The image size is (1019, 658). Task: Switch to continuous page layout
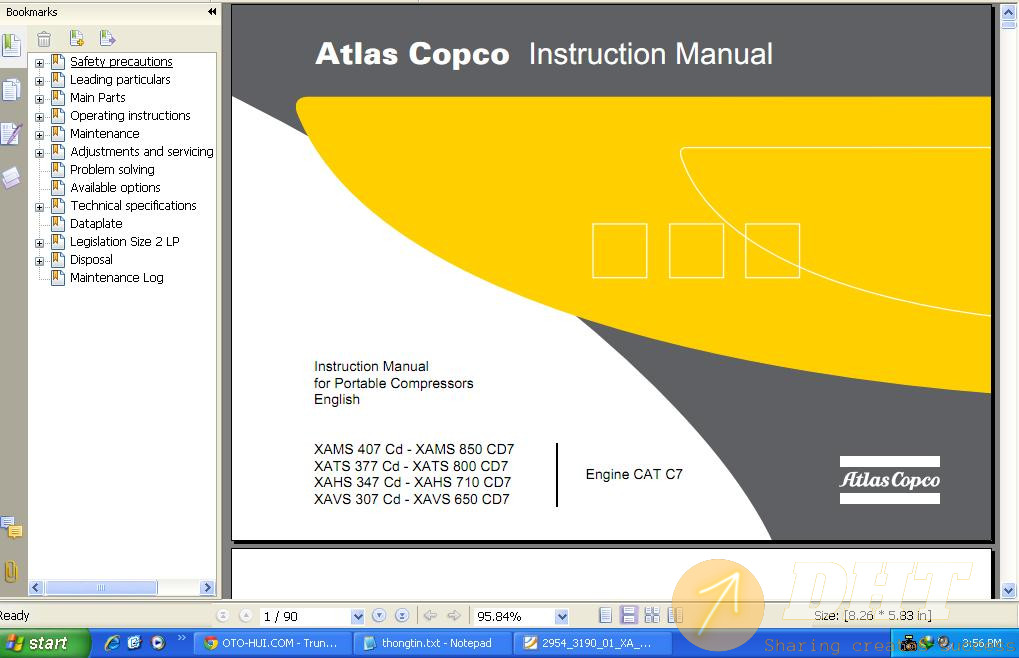(628, 615)
